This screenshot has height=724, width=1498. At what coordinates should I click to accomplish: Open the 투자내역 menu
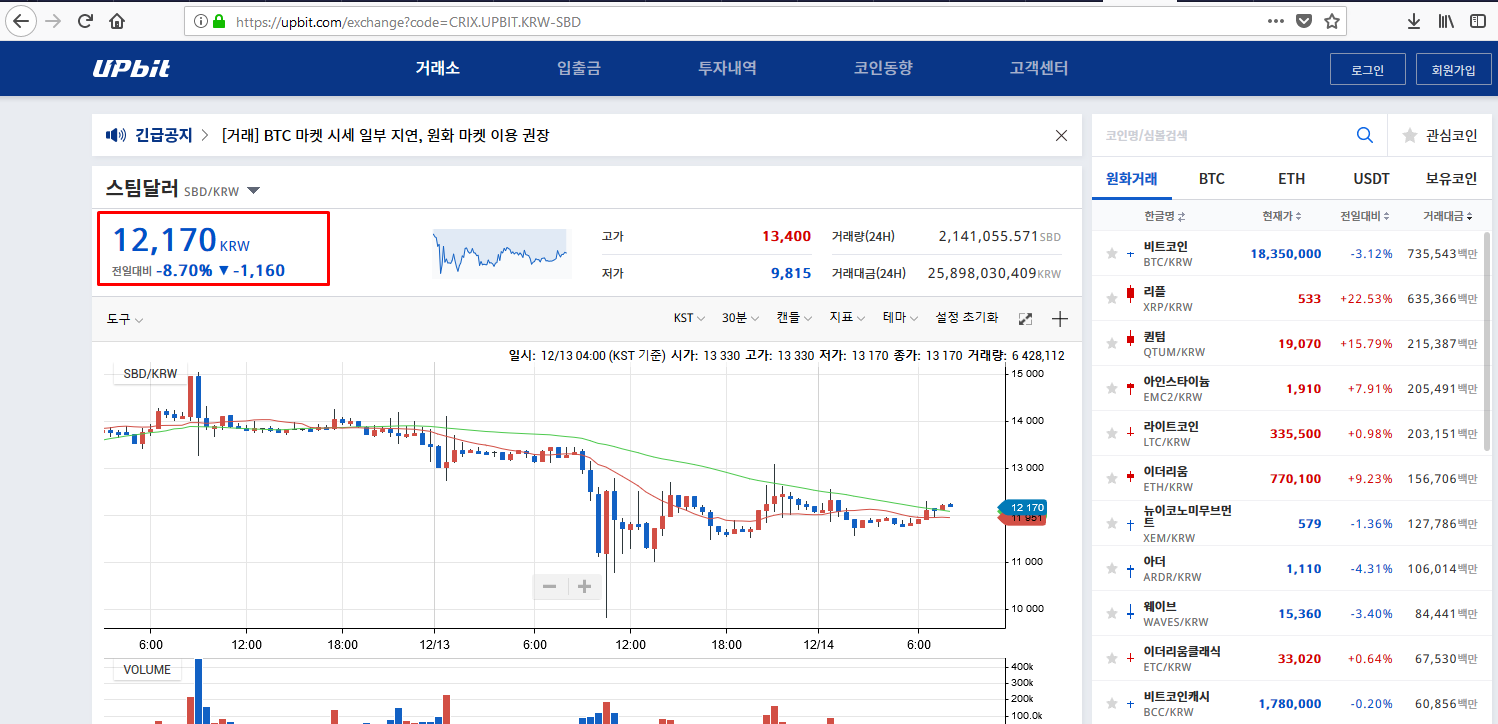pos(727,68)
